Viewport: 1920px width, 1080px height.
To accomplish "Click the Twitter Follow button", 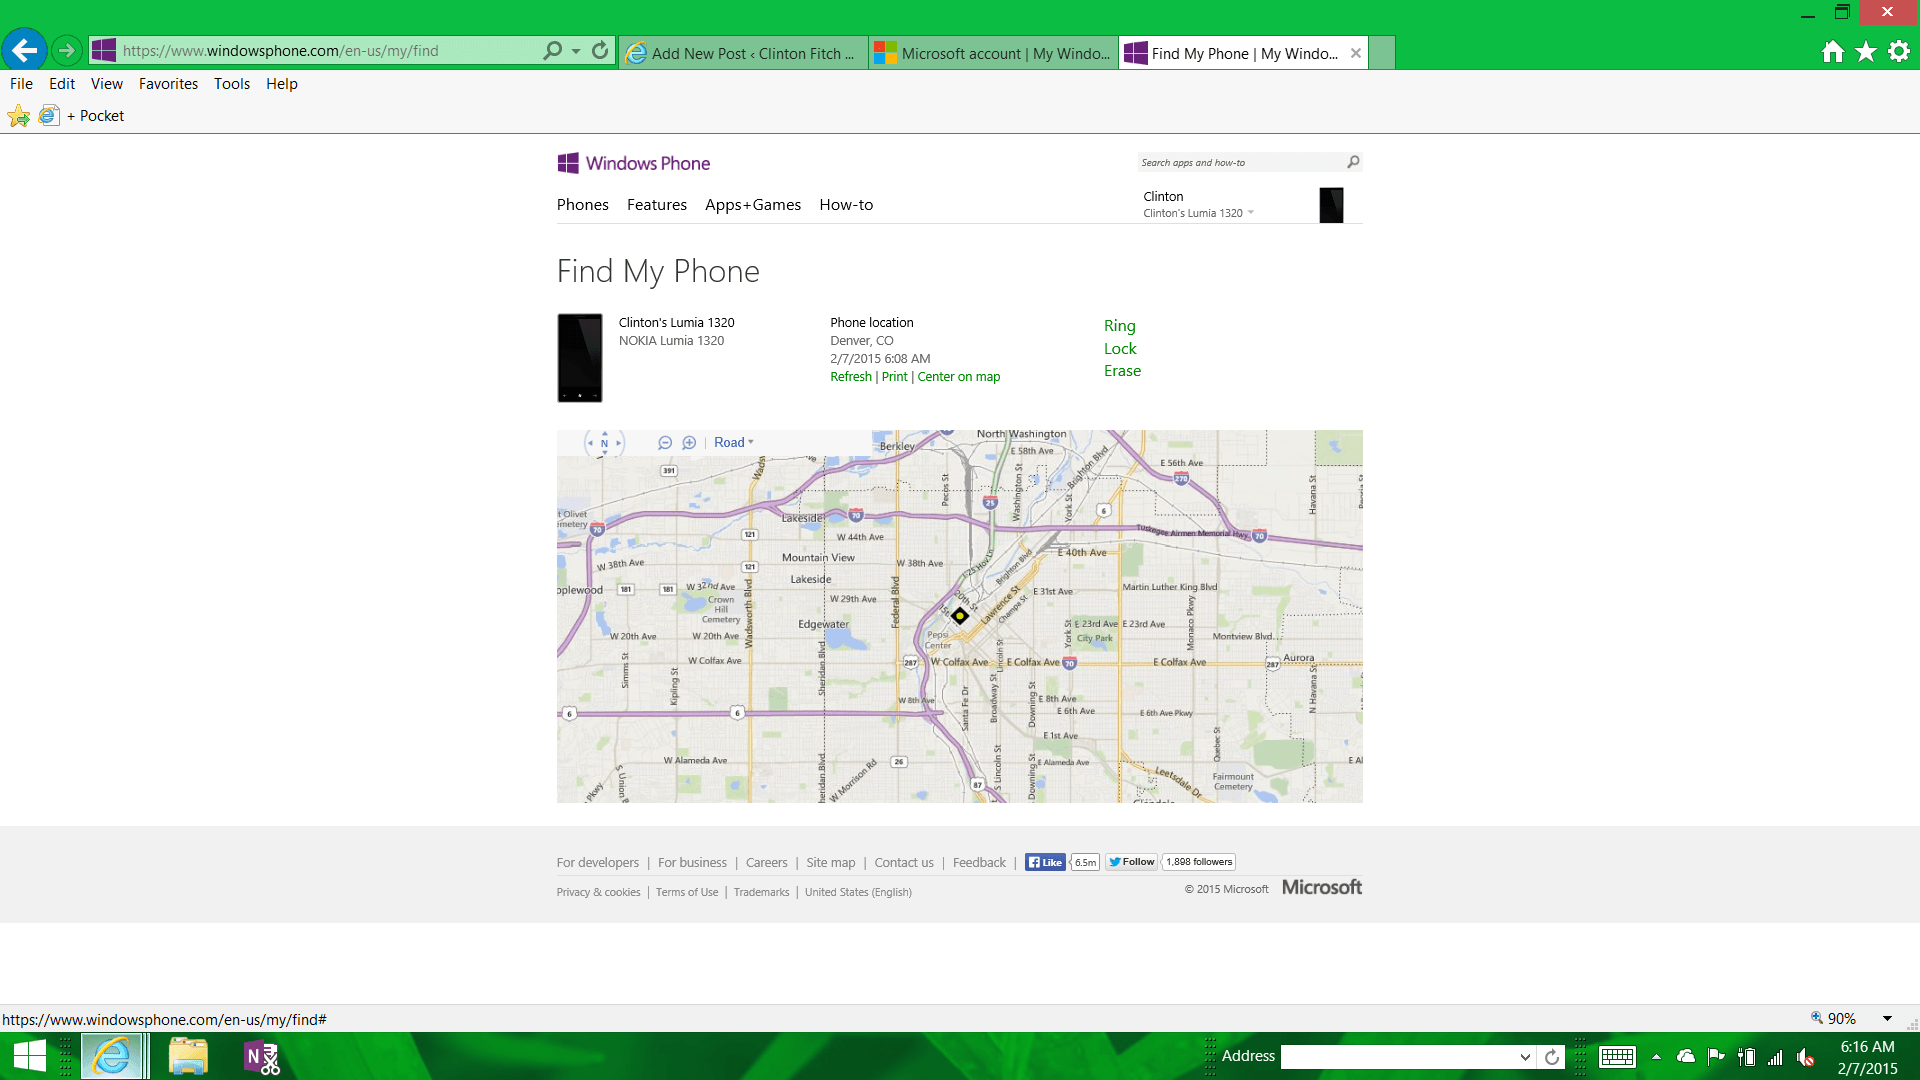I will pos(1131,862).
